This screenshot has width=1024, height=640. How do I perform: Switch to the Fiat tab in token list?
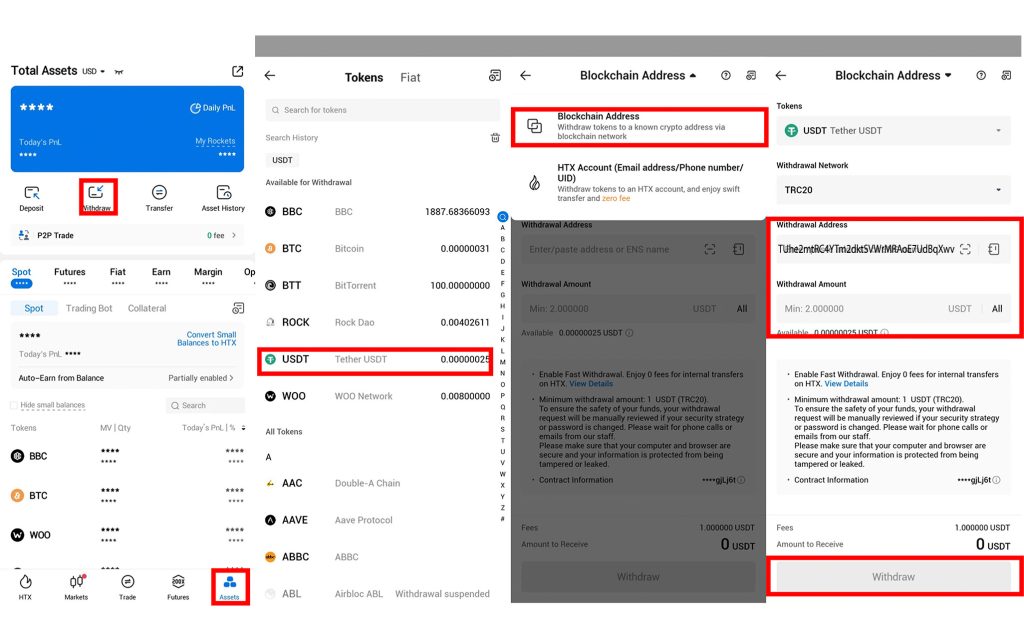[x=410, y=77]
